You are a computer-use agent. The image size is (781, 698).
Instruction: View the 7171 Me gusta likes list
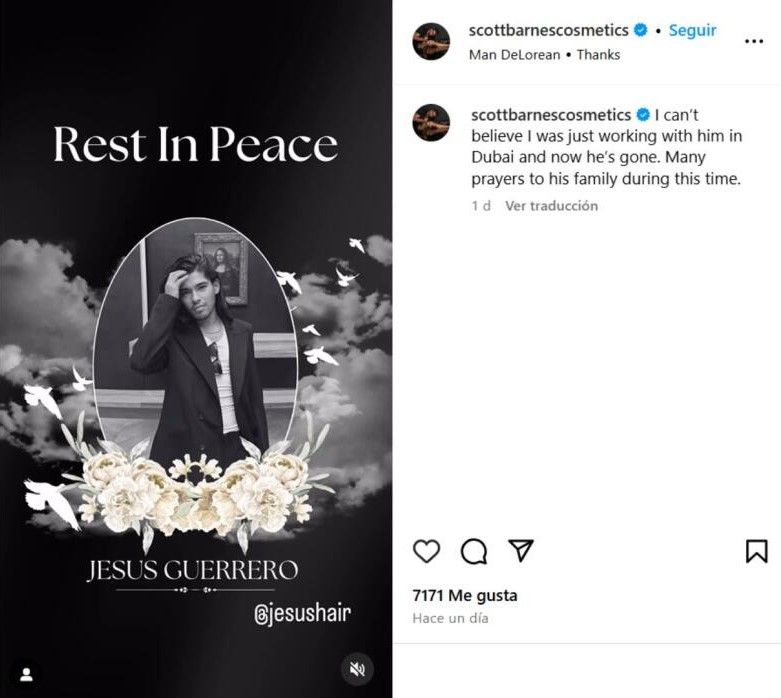465,595
